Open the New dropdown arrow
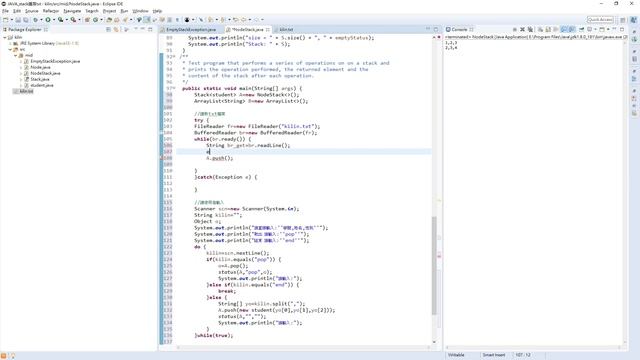 (x=12, y=20)
